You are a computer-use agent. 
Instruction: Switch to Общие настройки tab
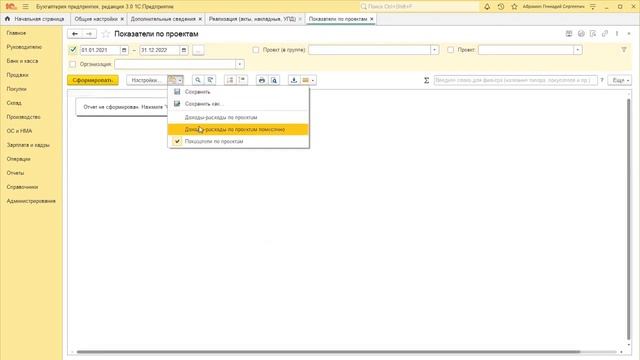tap(96, 19)
